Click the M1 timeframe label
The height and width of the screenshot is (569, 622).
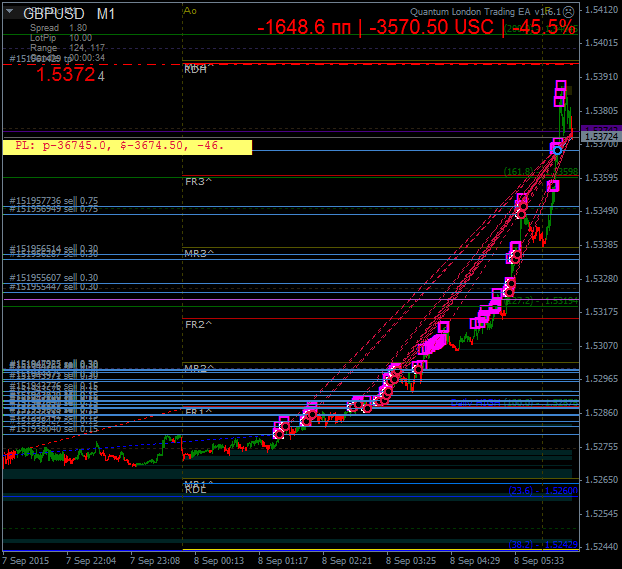point(106,14)
